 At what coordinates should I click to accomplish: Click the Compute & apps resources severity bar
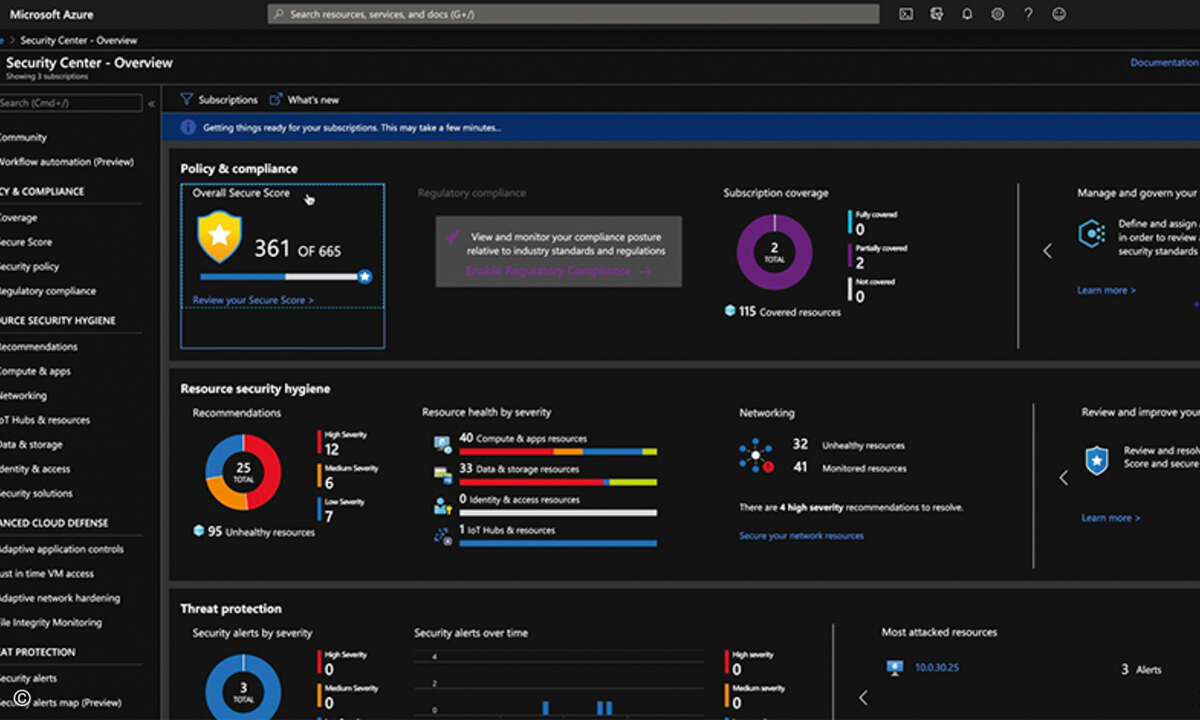click(x=558, y=452)
